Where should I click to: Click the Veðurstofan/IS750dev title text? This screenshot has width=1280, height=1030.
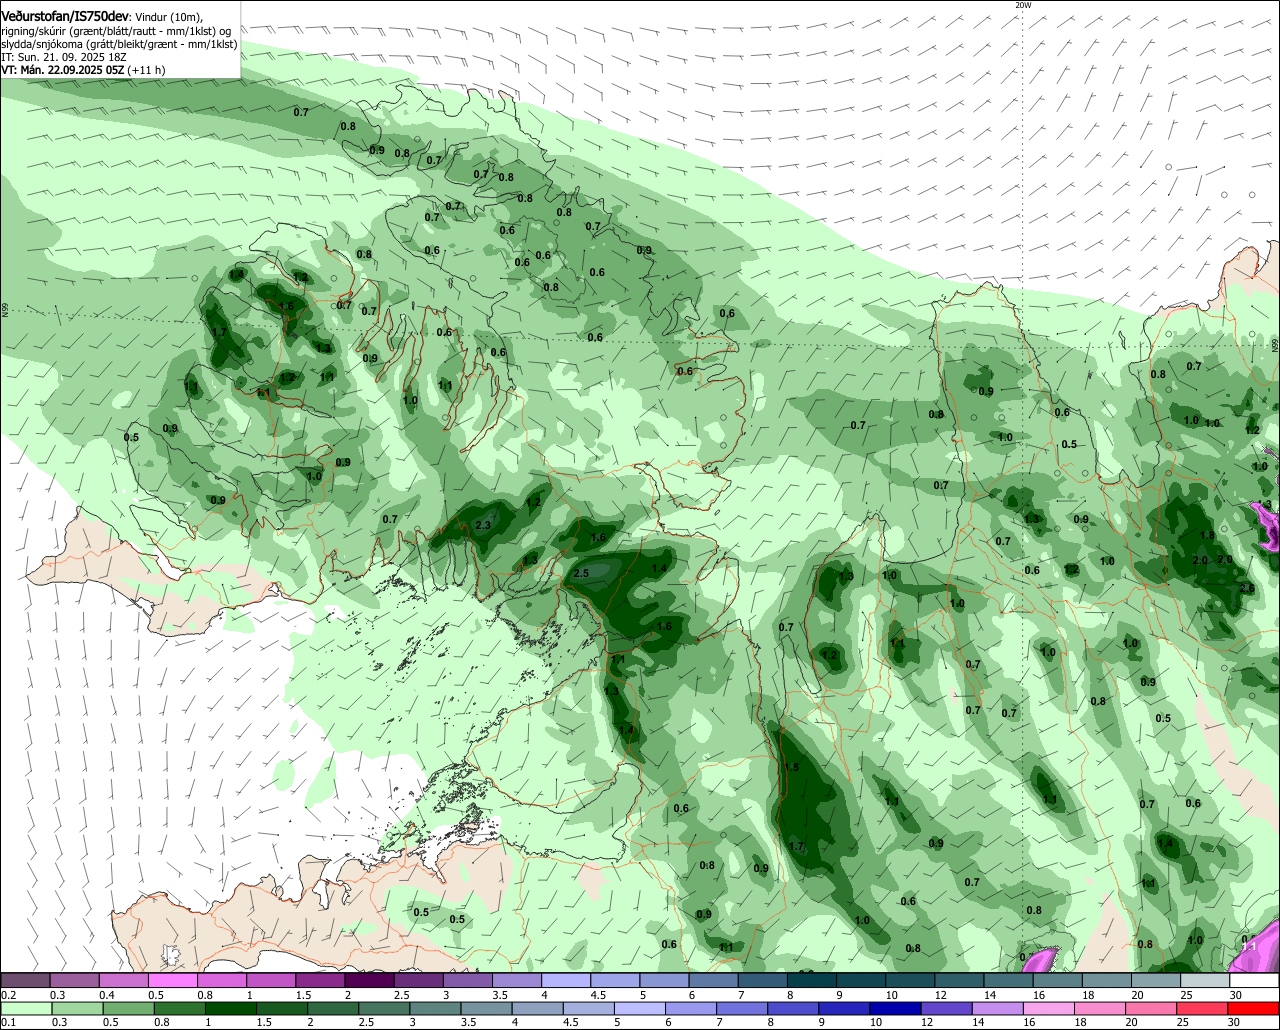point(66,17)
